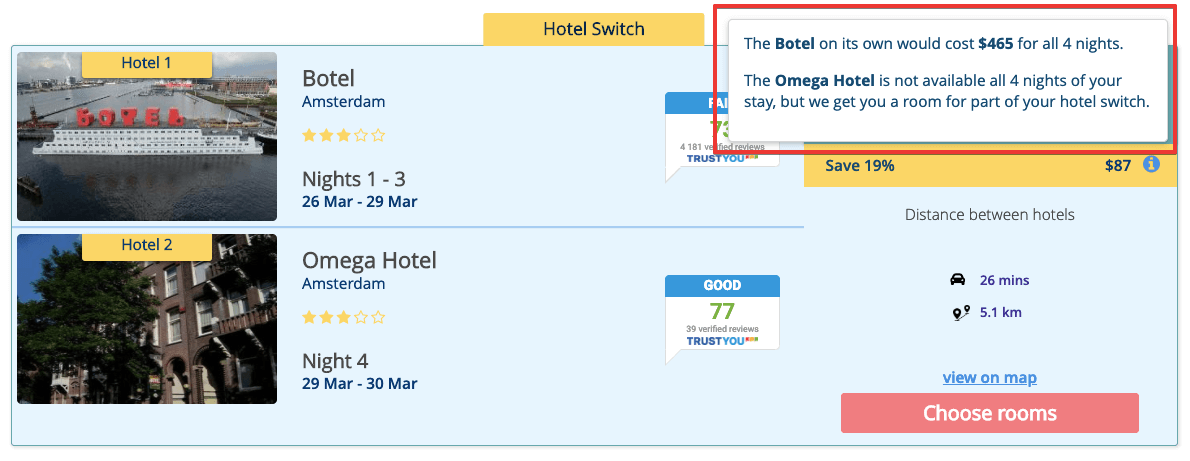Open the view on map link
Screen dimensions: 1190x461
[x=989, y=378]
